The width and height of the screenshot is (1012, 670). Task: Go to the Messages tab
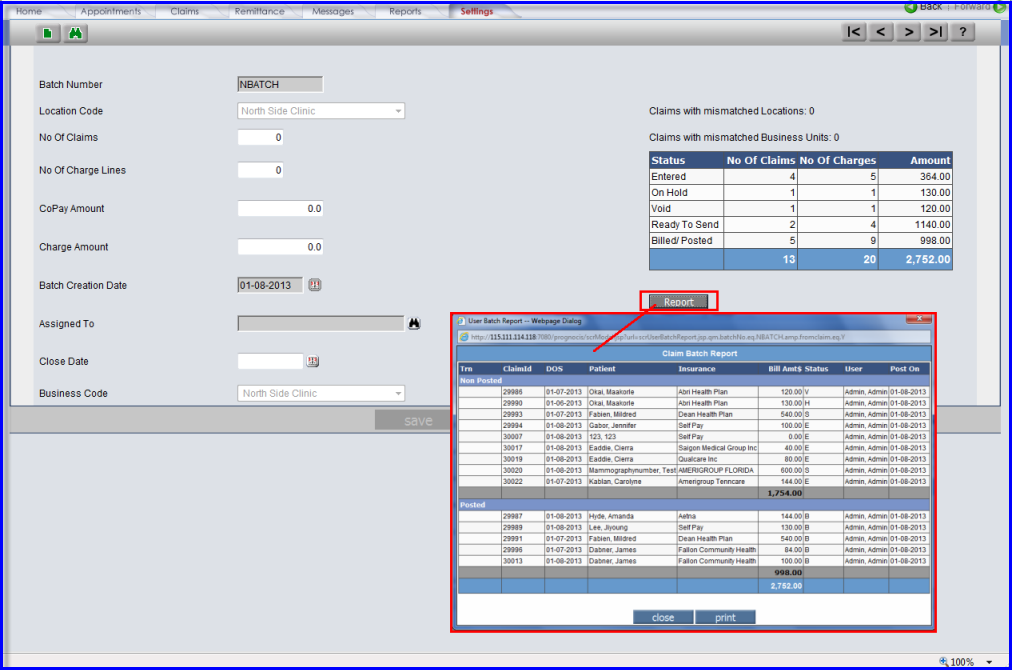333,11
